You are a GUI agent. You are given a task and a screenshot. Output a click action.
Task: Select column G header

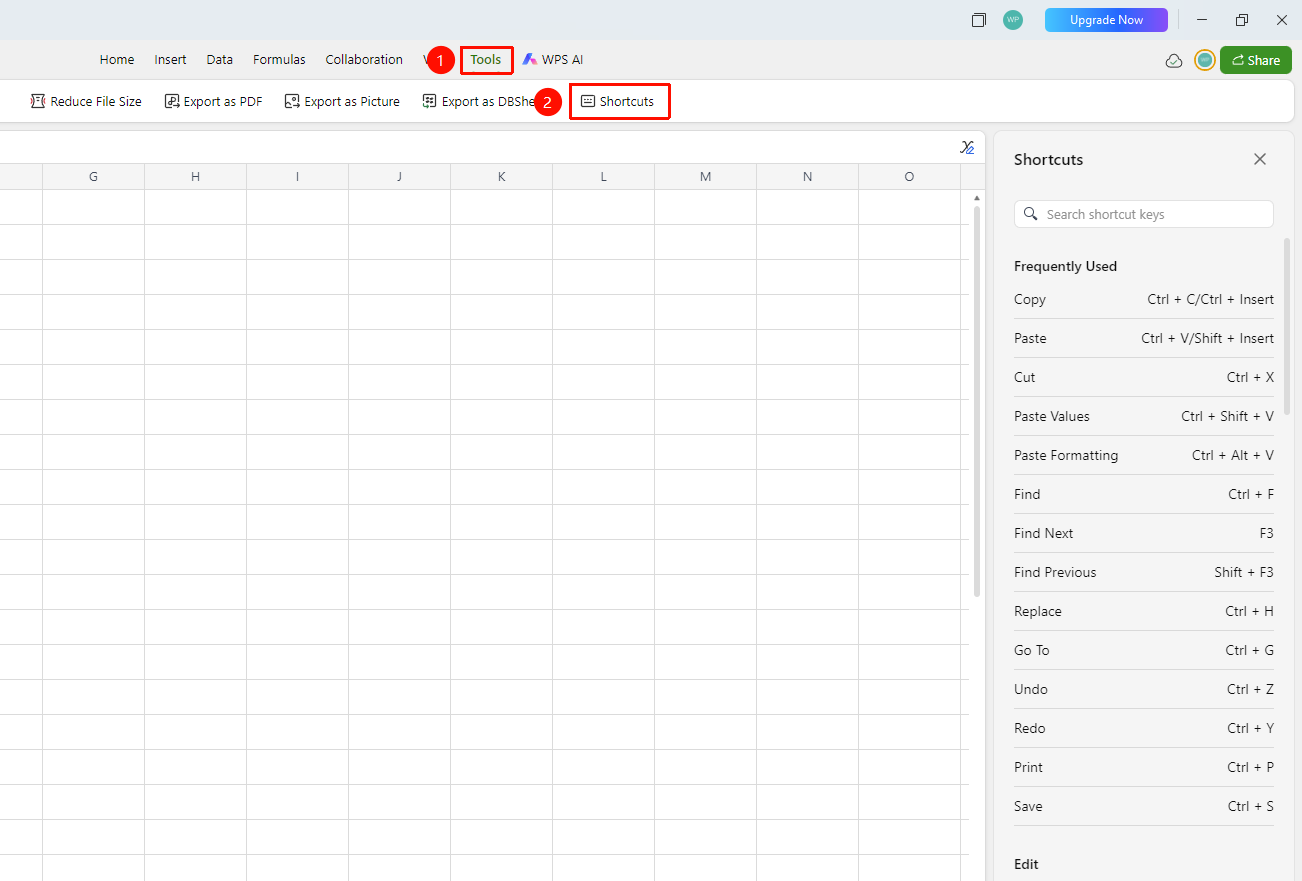93,177
